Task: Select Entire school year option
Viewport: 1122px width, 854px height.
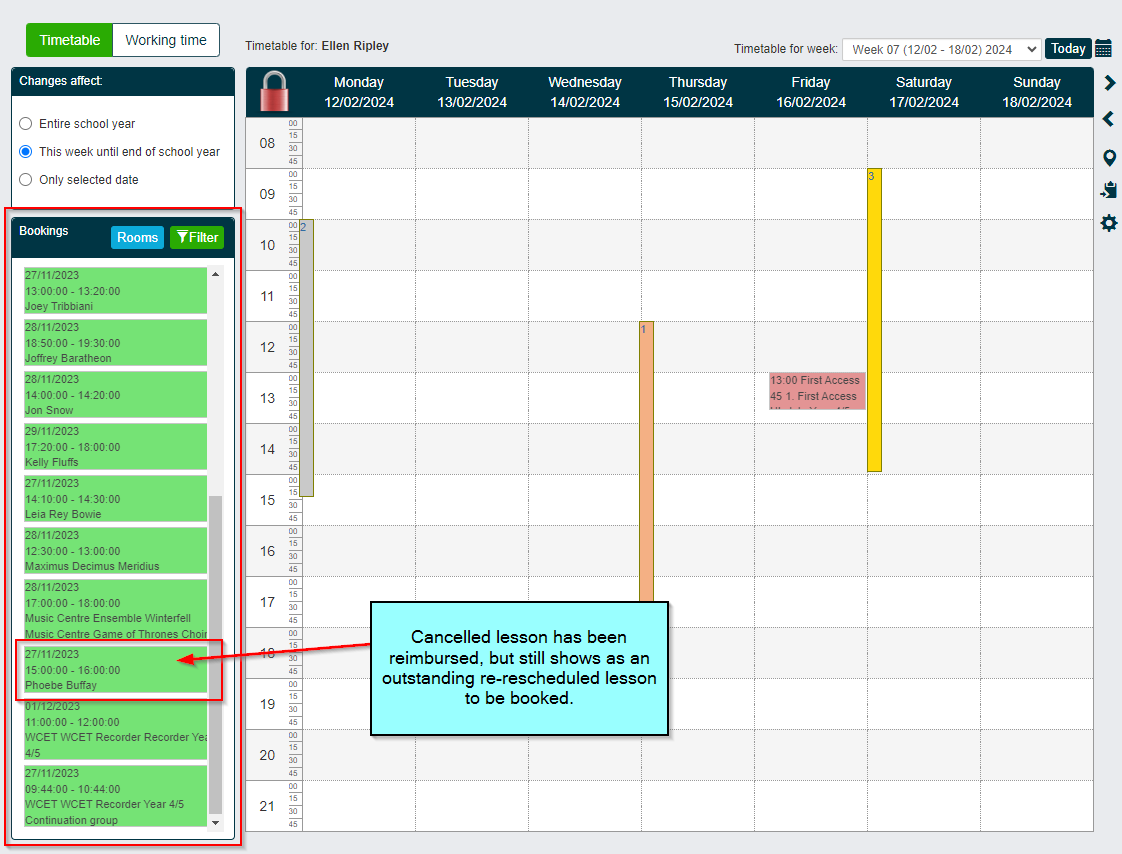Action: (26, 124)
